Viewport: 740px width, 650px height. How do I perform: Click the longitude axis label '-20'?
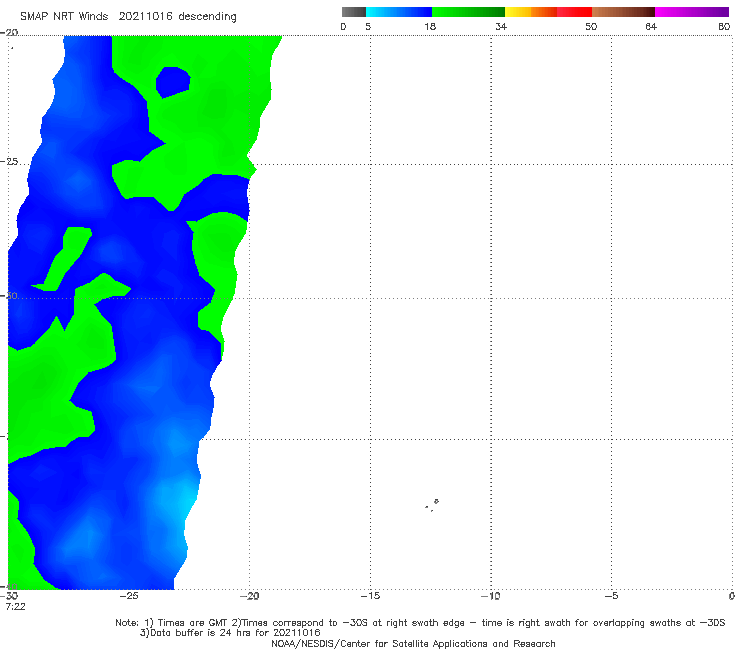[x=250, y=596]
